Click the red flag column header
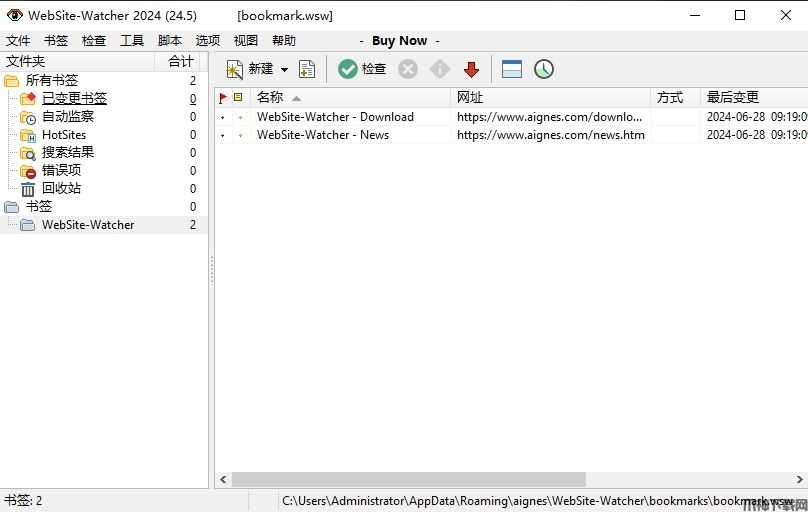The image size is (808, 512). click(223, 97)
